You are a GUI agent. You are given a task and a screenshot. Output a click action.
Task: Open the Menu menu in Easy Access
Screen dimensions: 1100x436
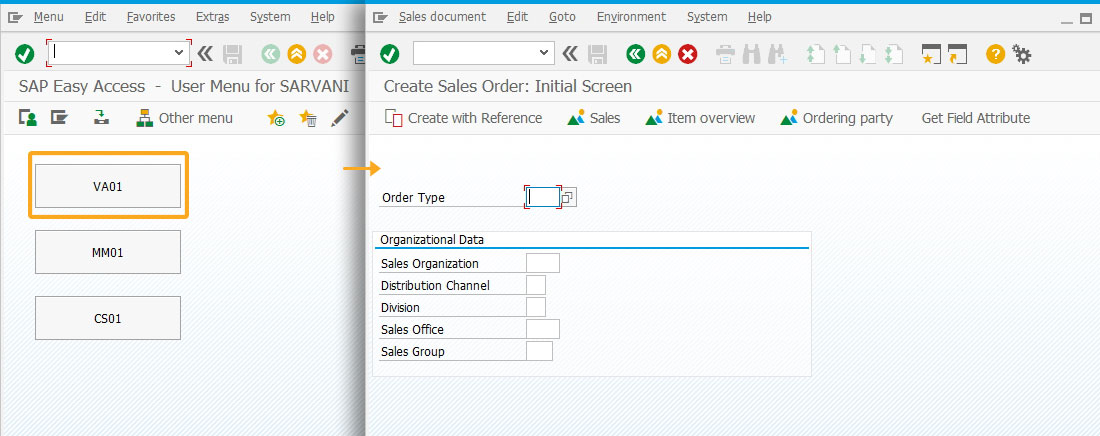coord(48,17)
